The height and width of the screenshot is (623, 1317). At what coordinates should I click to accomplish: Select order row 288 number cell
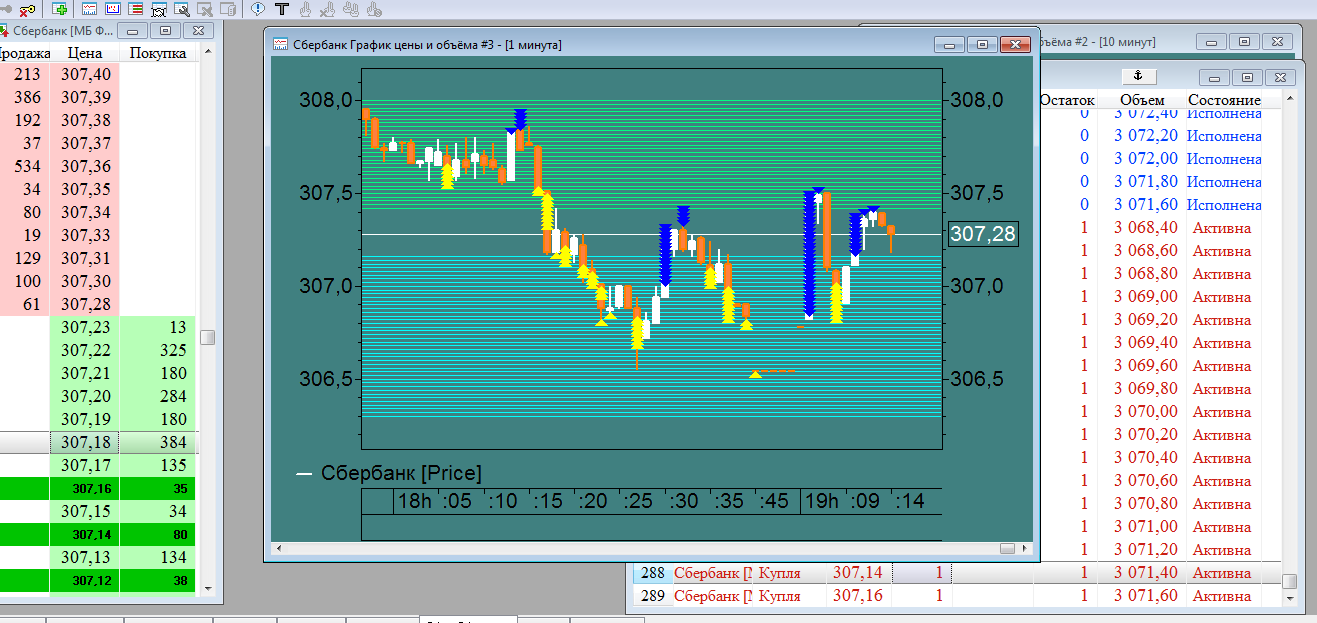pos(651,573)
